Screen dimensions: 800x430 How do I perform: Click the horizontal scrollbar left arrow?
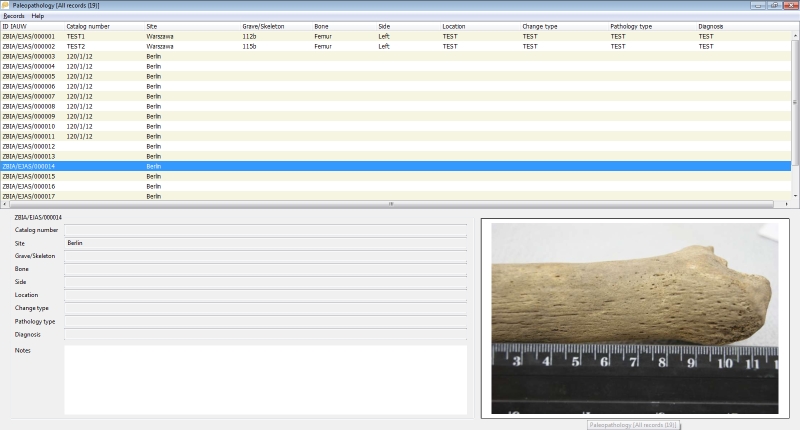coord(4,204)
